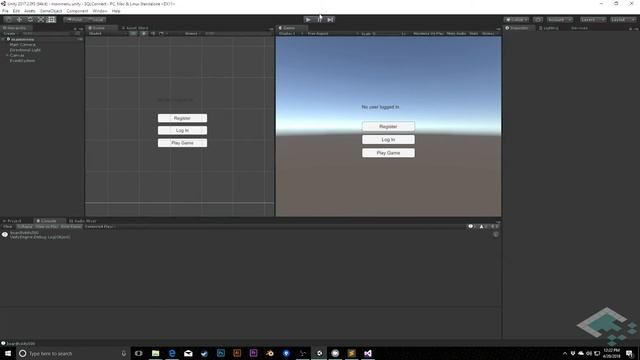The width and height of the screenshot is (640, 360).
Task: Open File Explorer from the taskbar
Action: click(156, 353)
